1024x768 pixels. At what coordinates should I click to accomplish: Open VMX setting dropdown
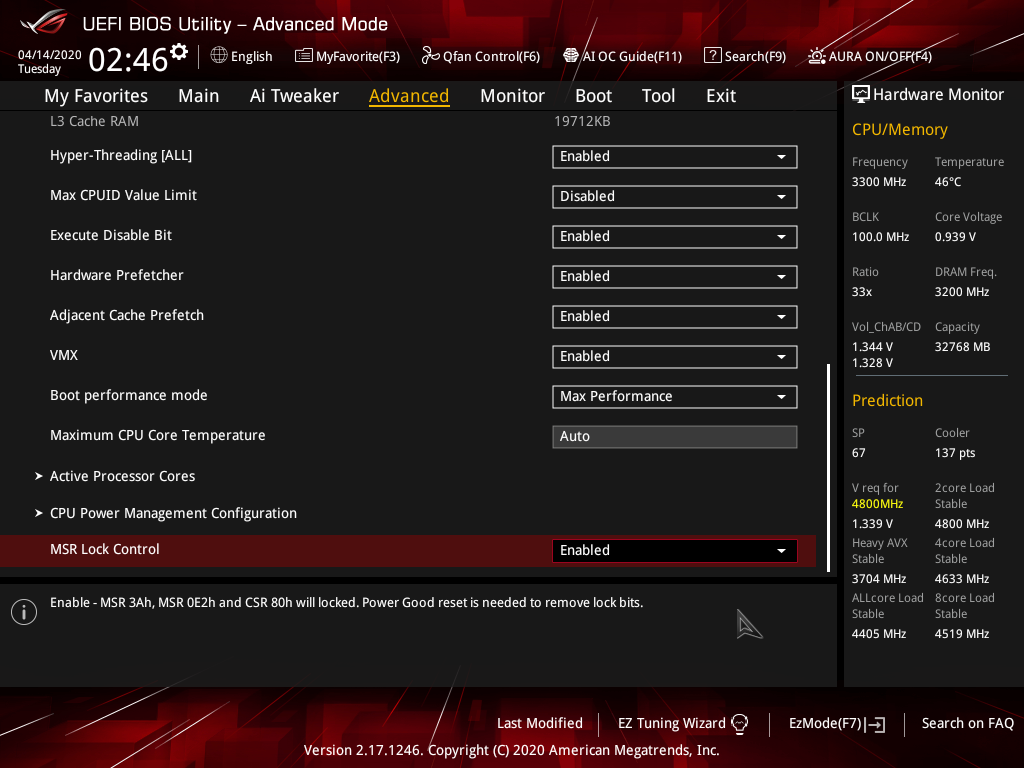pyautogui.click(x=675, y=357)
